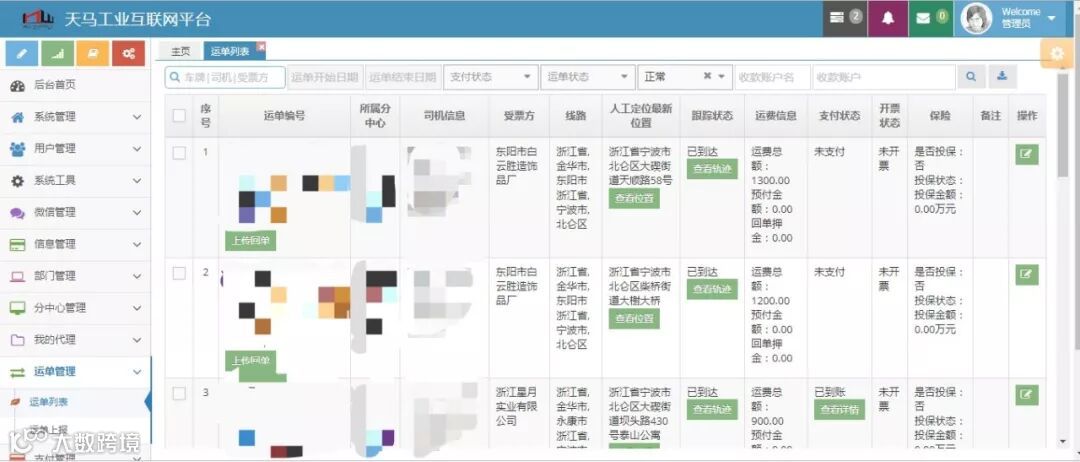Expand the 用户管理 menu chevron

coord(136,149)
